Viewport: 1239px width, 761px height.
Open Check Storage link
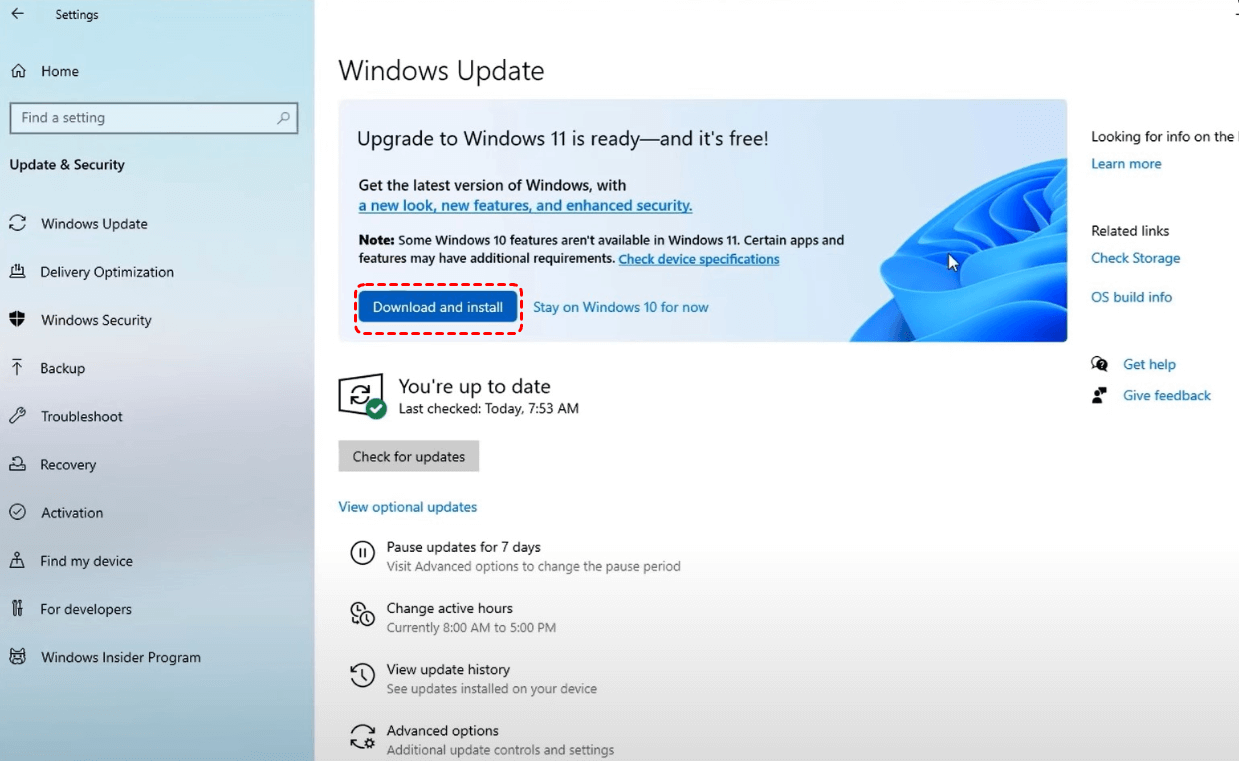1135,258
